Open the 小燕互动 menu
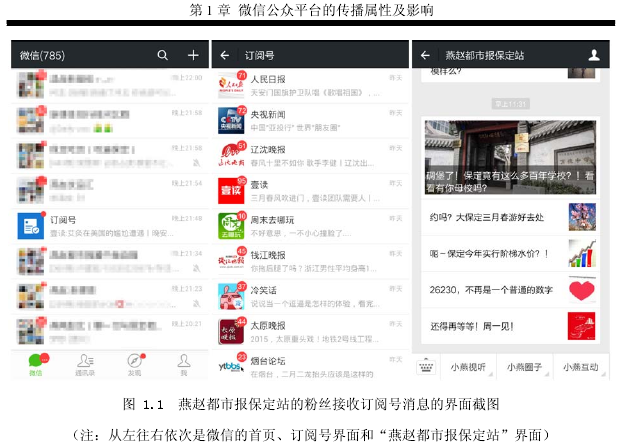Image resolution: width=626 pixels, height=445 pixels. point(581,367)
